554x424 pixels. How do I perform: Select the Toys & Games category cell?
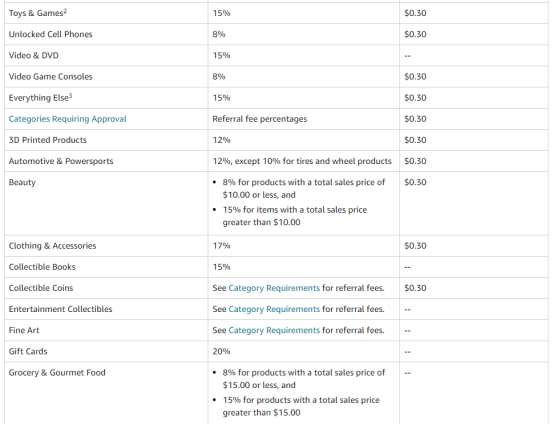click(106, 13)
